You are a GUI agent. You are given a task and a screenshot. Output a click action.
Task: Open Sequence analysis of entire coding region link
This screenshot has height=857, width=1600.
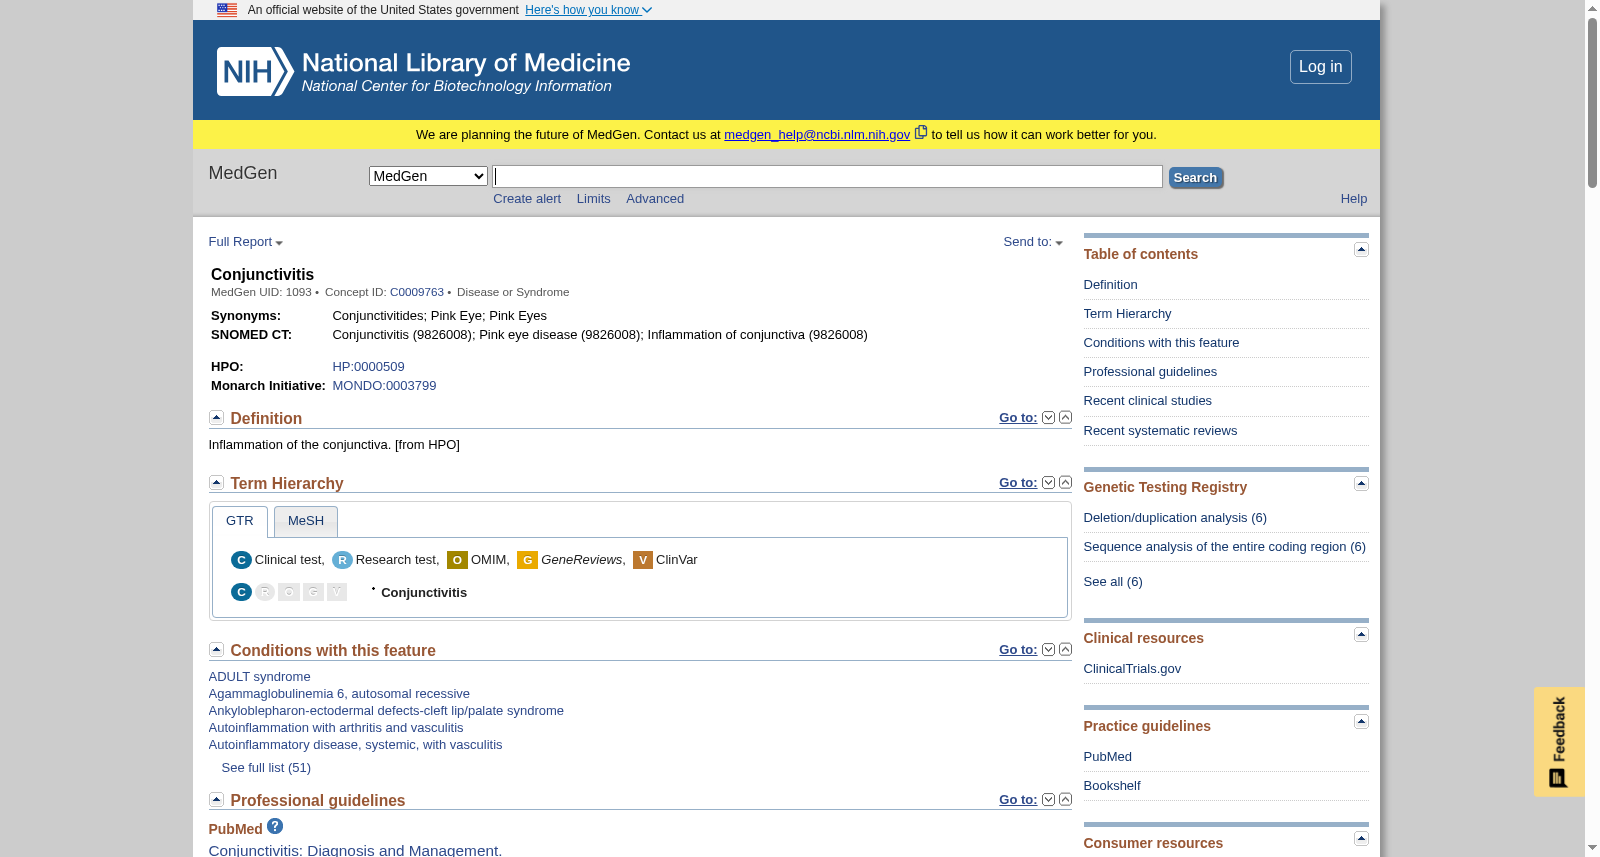(1224, 547)
